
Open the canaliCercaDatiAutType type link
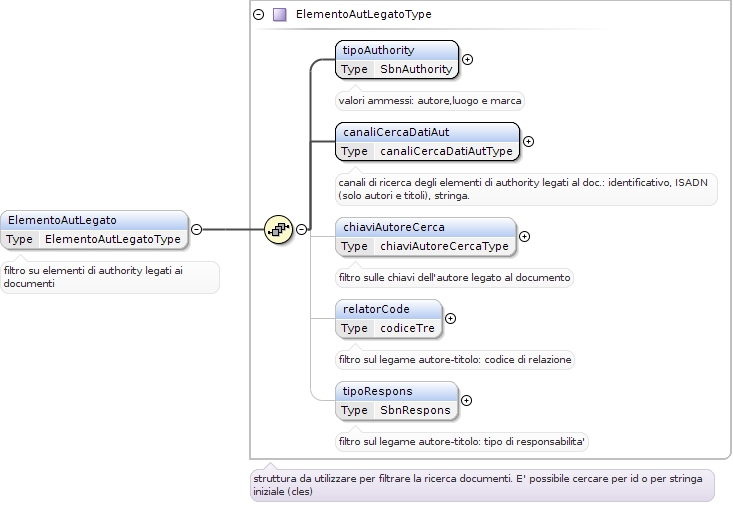click(x=446, y=151)
